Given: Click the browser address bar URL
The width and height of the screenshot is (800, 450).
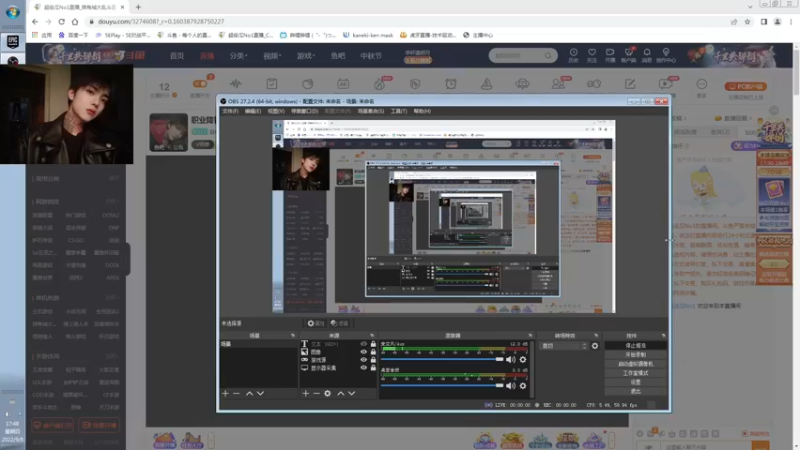Looking at the screenshot, I should pos(161,21).
